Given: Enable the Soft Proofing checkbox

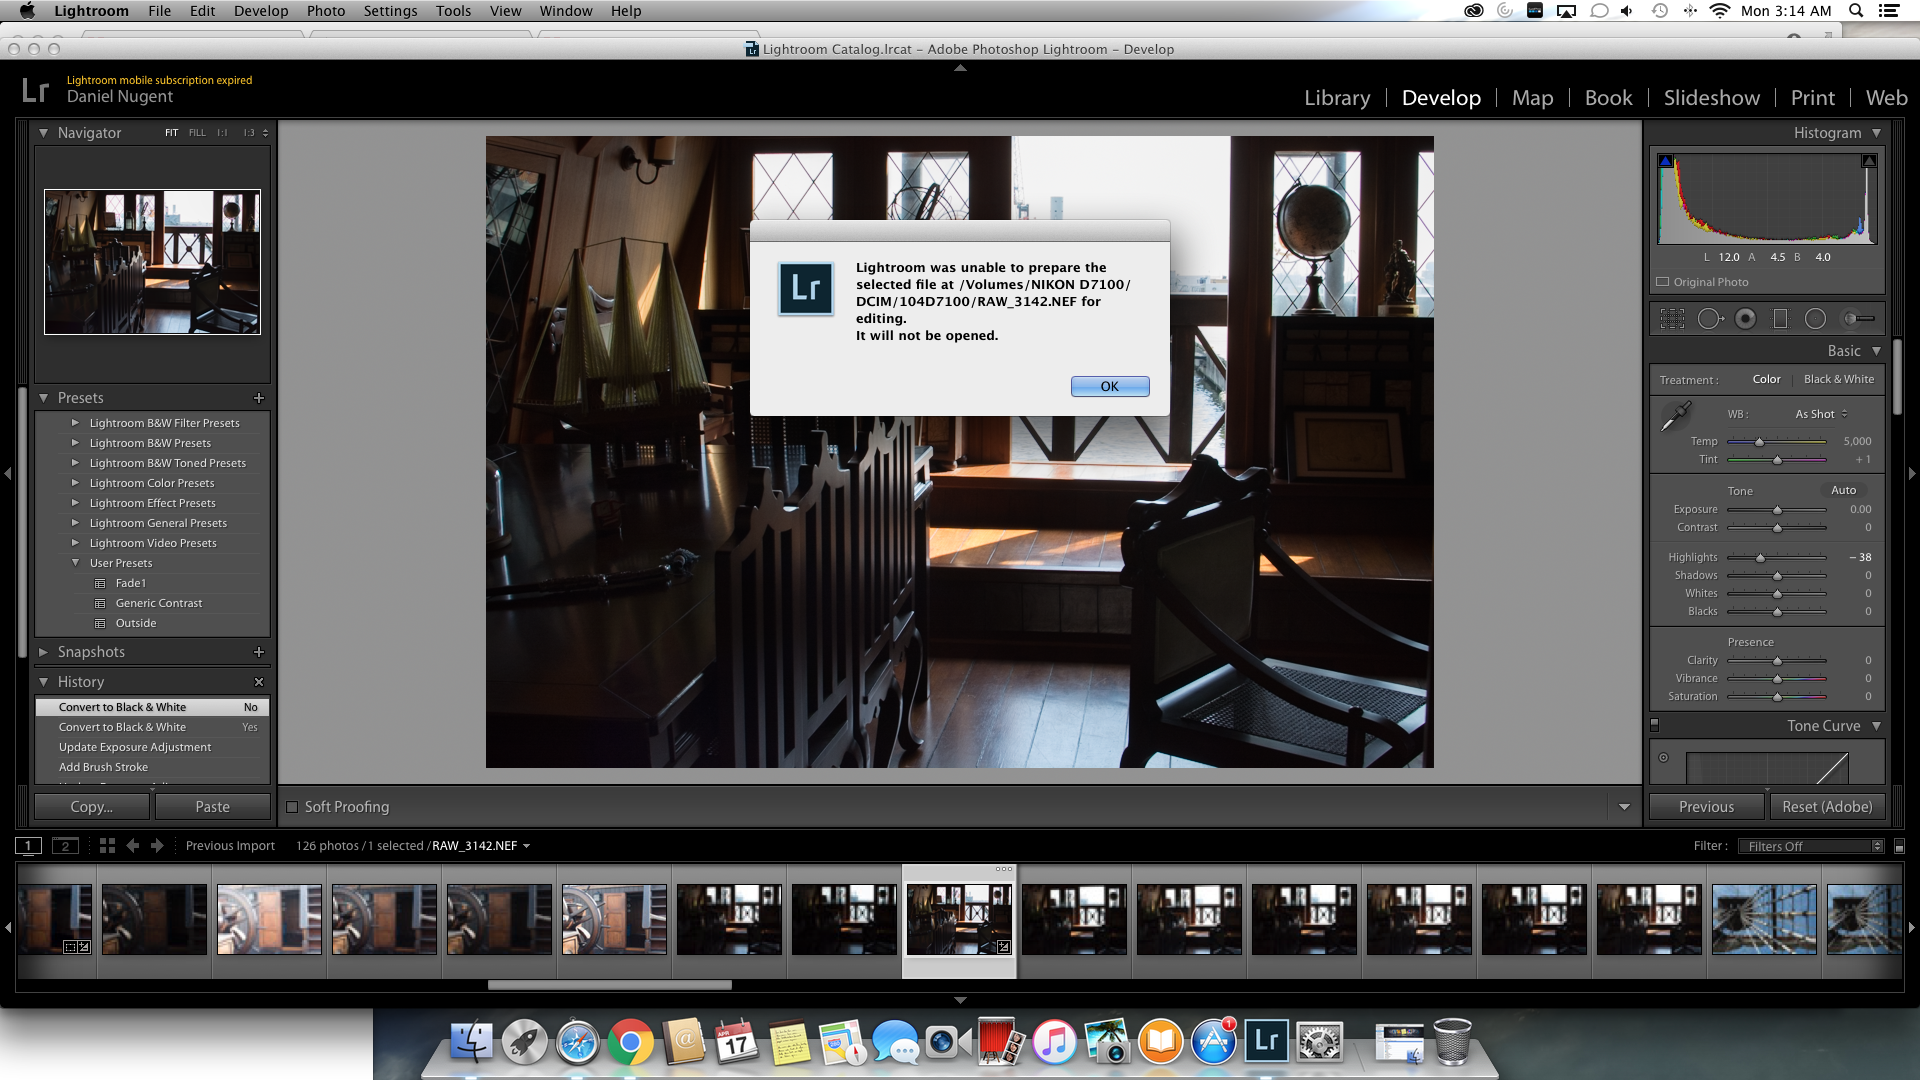Looking at the screenshot, I should pos(292,807).
